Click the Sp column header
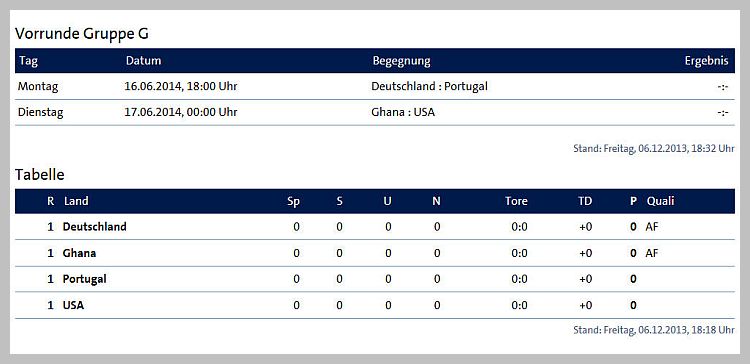750x364 pixels. pyautogui.click(x=293, y=202)
